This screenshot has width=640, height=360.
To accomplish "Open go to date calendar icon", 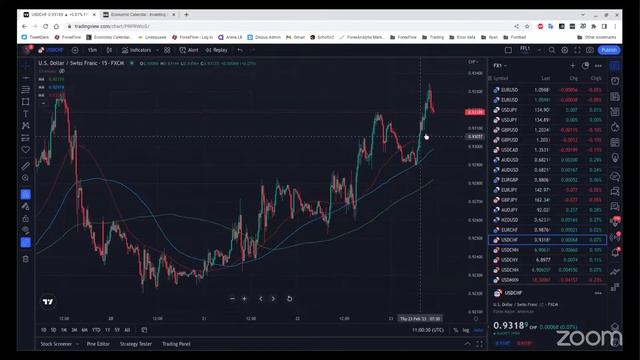I will (144, 330).
